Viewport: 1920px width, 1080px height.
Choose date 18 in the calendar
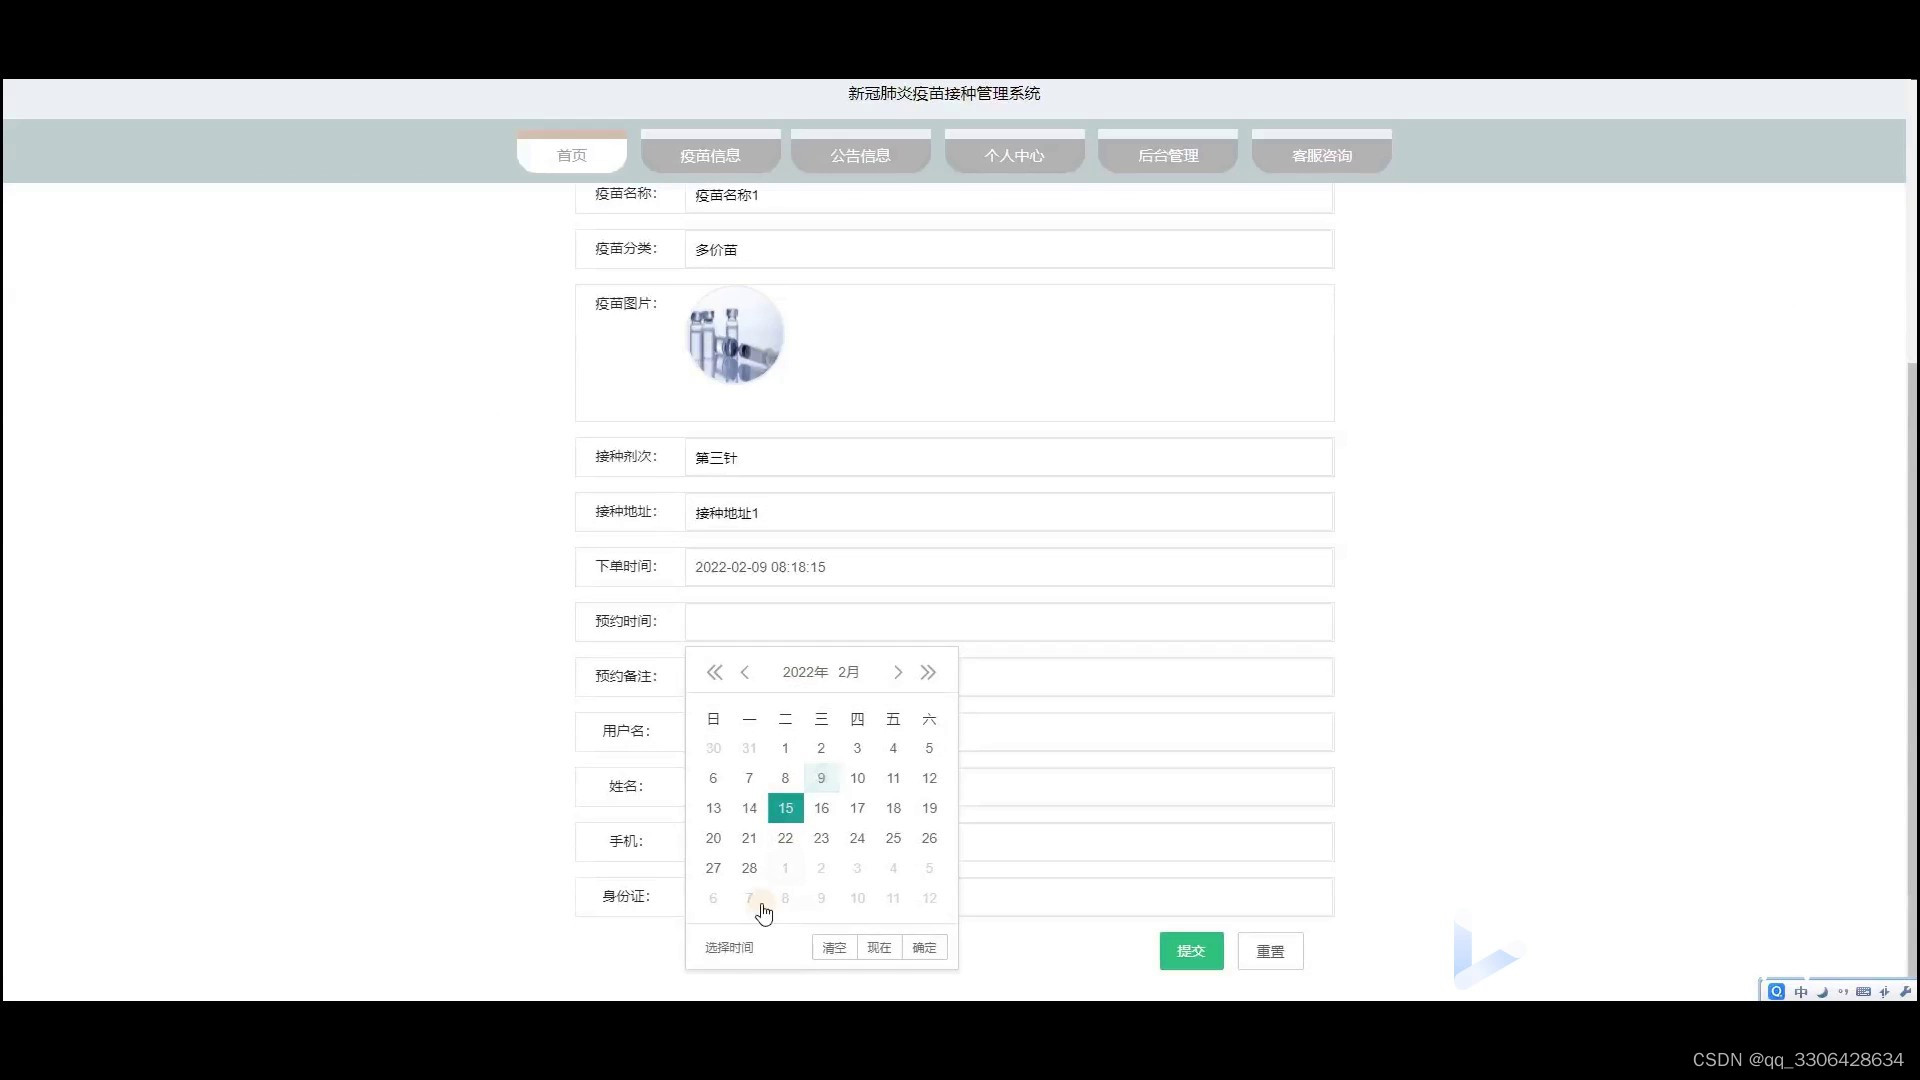click(x=893, y=808)
